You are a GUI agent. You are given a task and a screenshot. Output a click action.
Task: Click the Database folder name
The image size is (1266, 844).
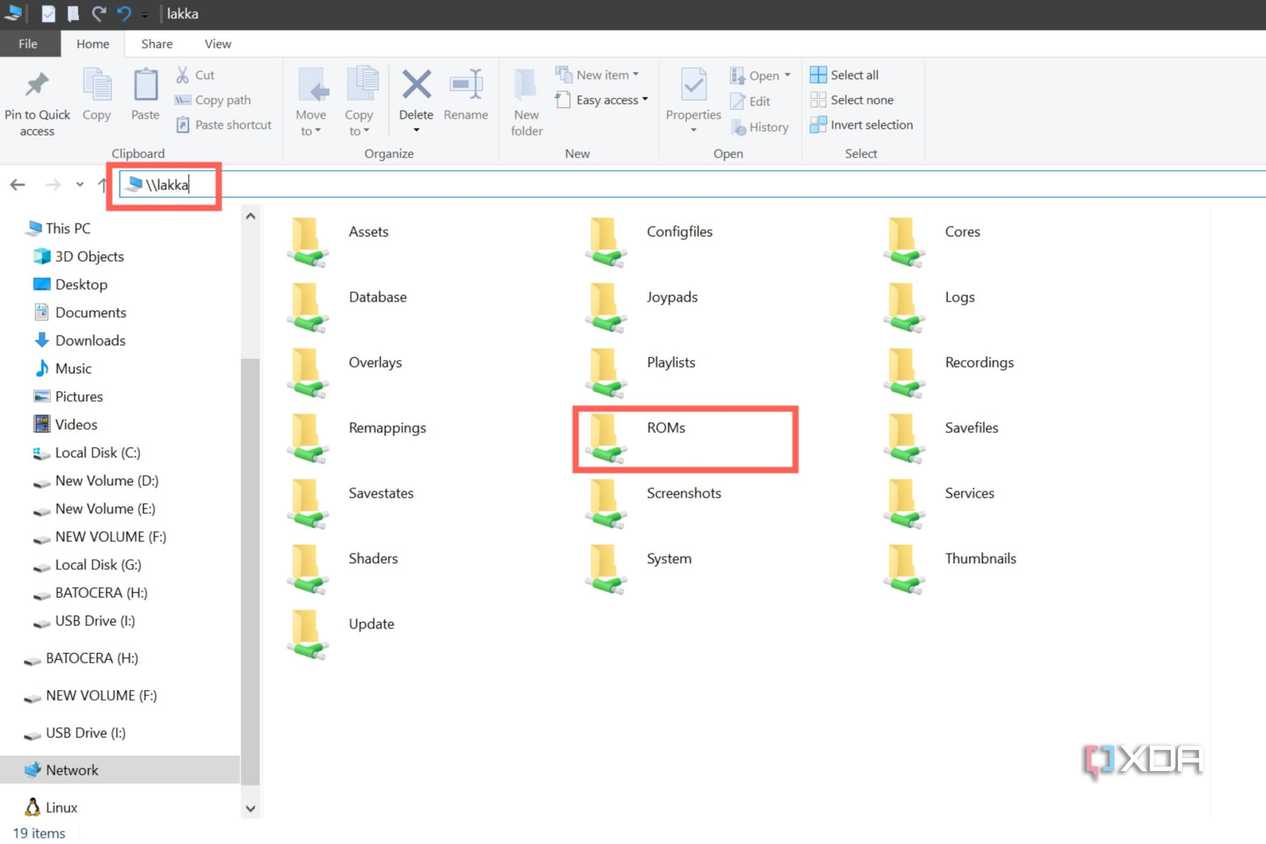(x=378, y=297)
